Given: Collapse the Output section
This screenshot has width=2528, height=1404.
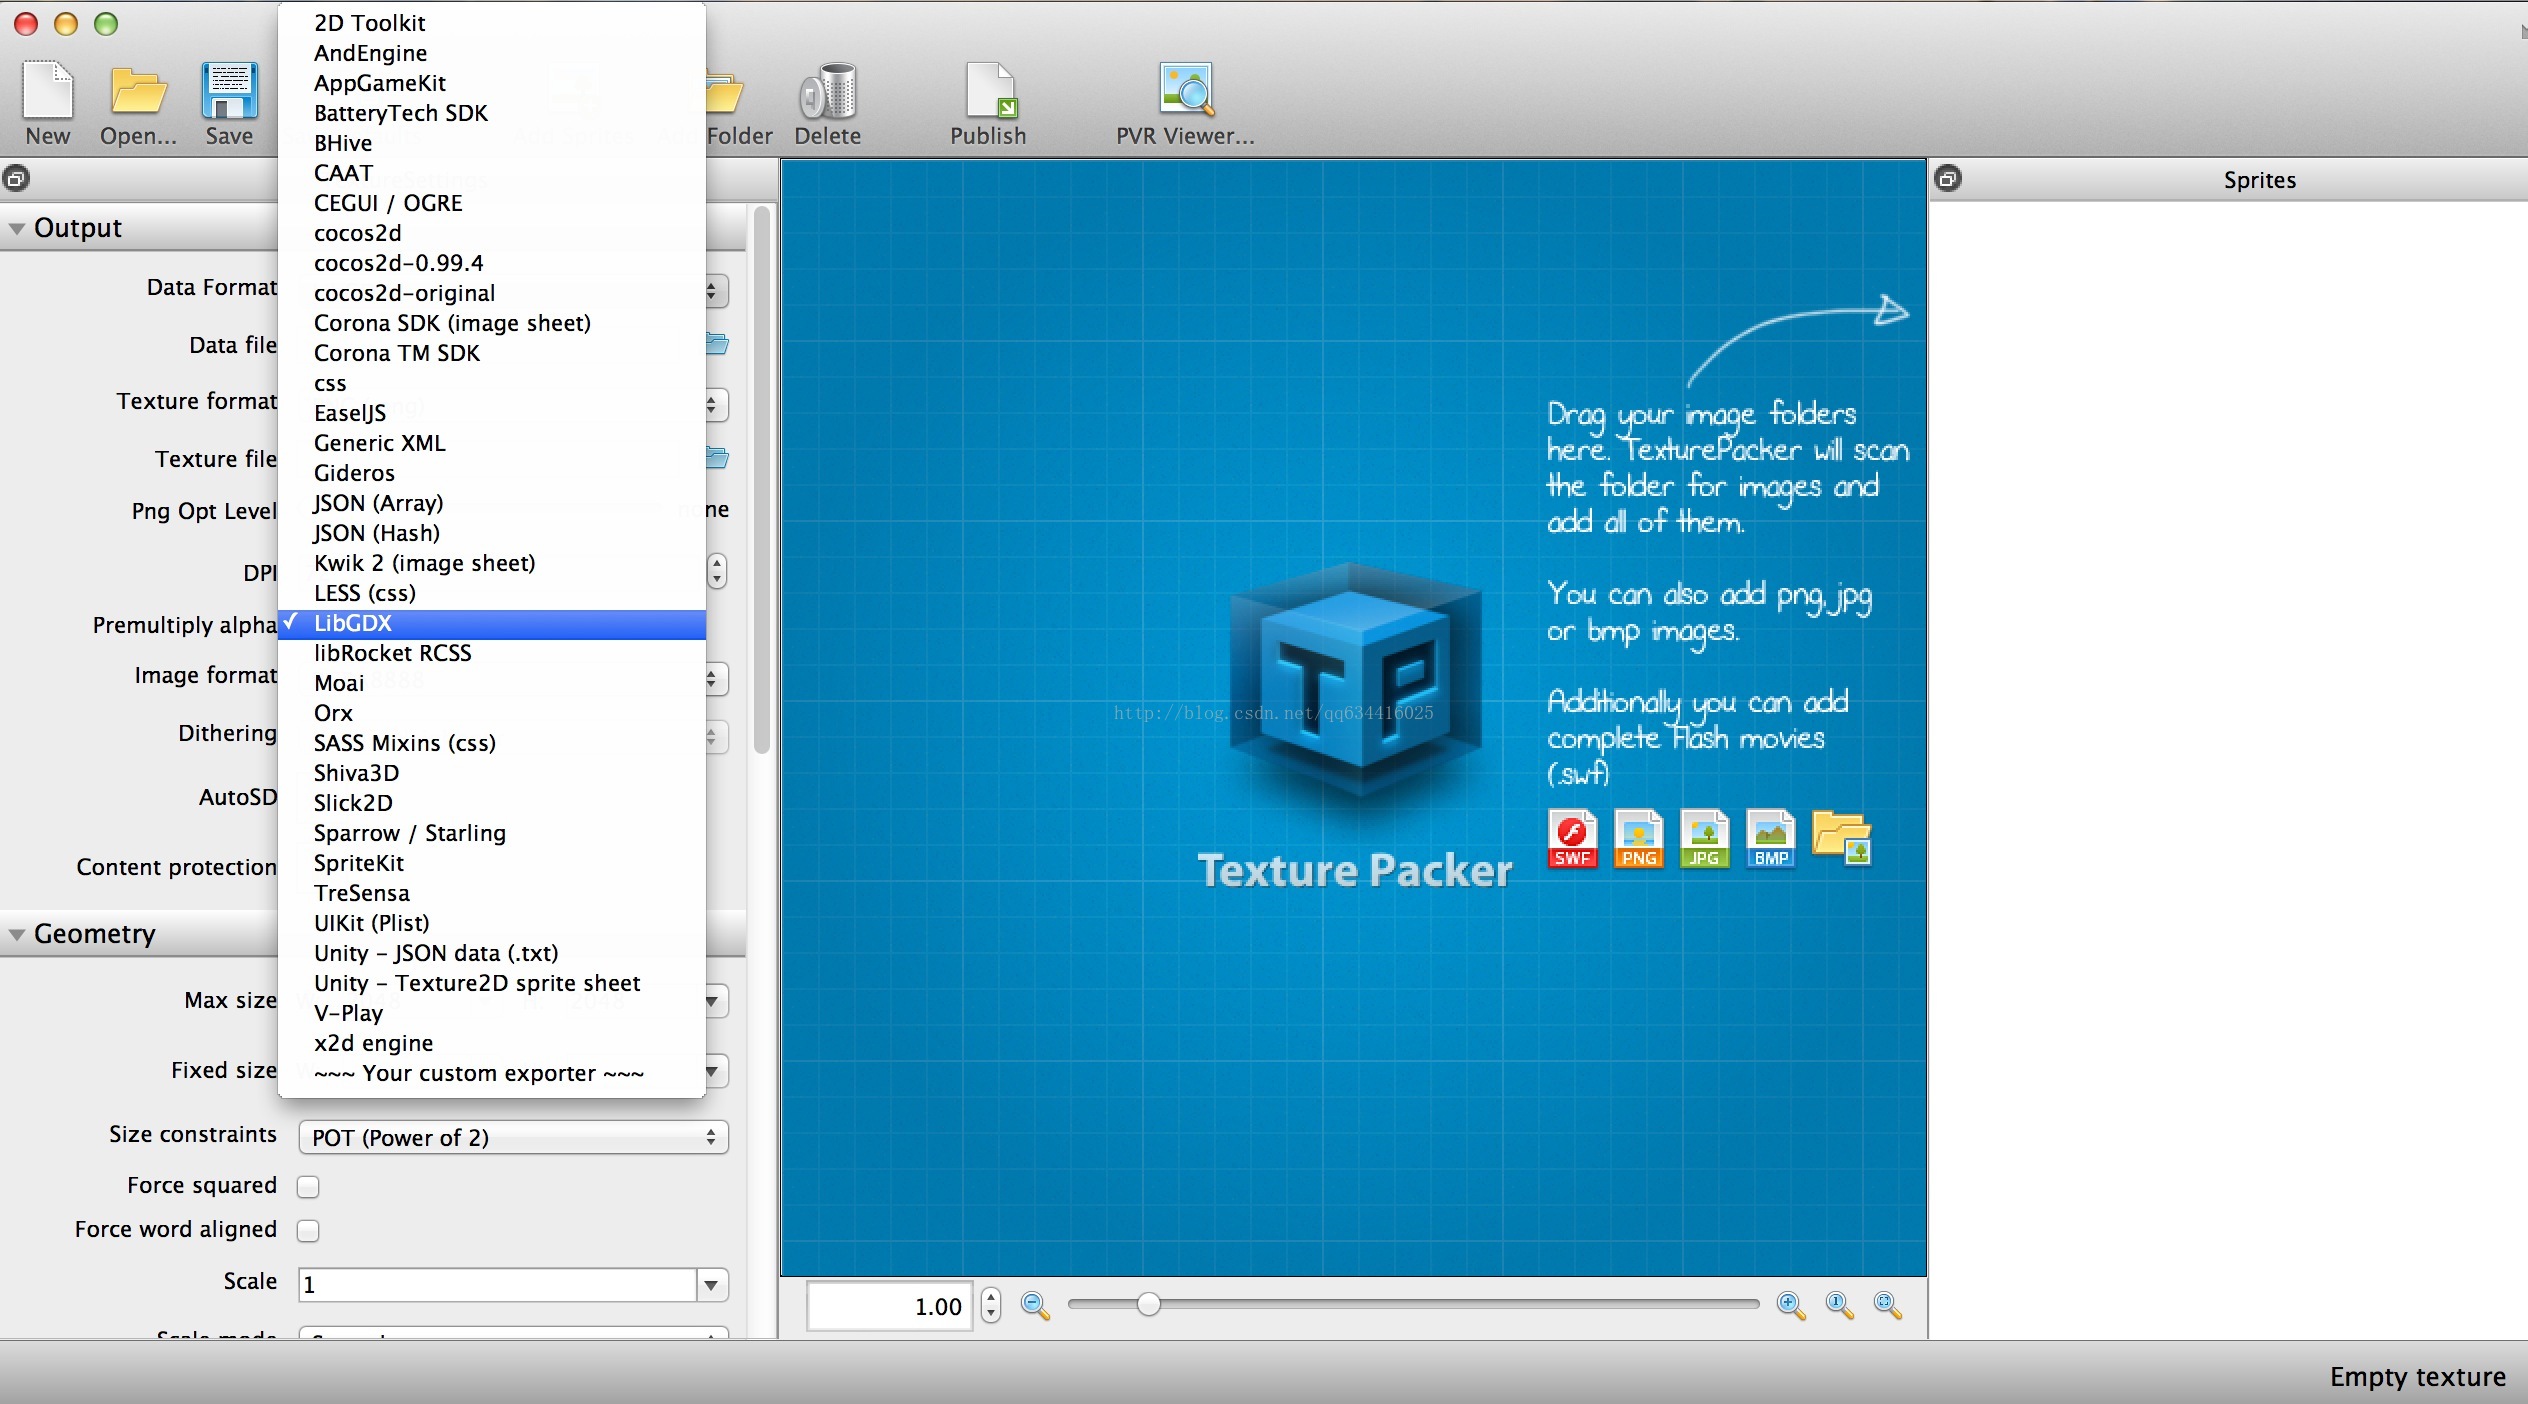Looking at the screenshot, I should click(x=17, y=229).
